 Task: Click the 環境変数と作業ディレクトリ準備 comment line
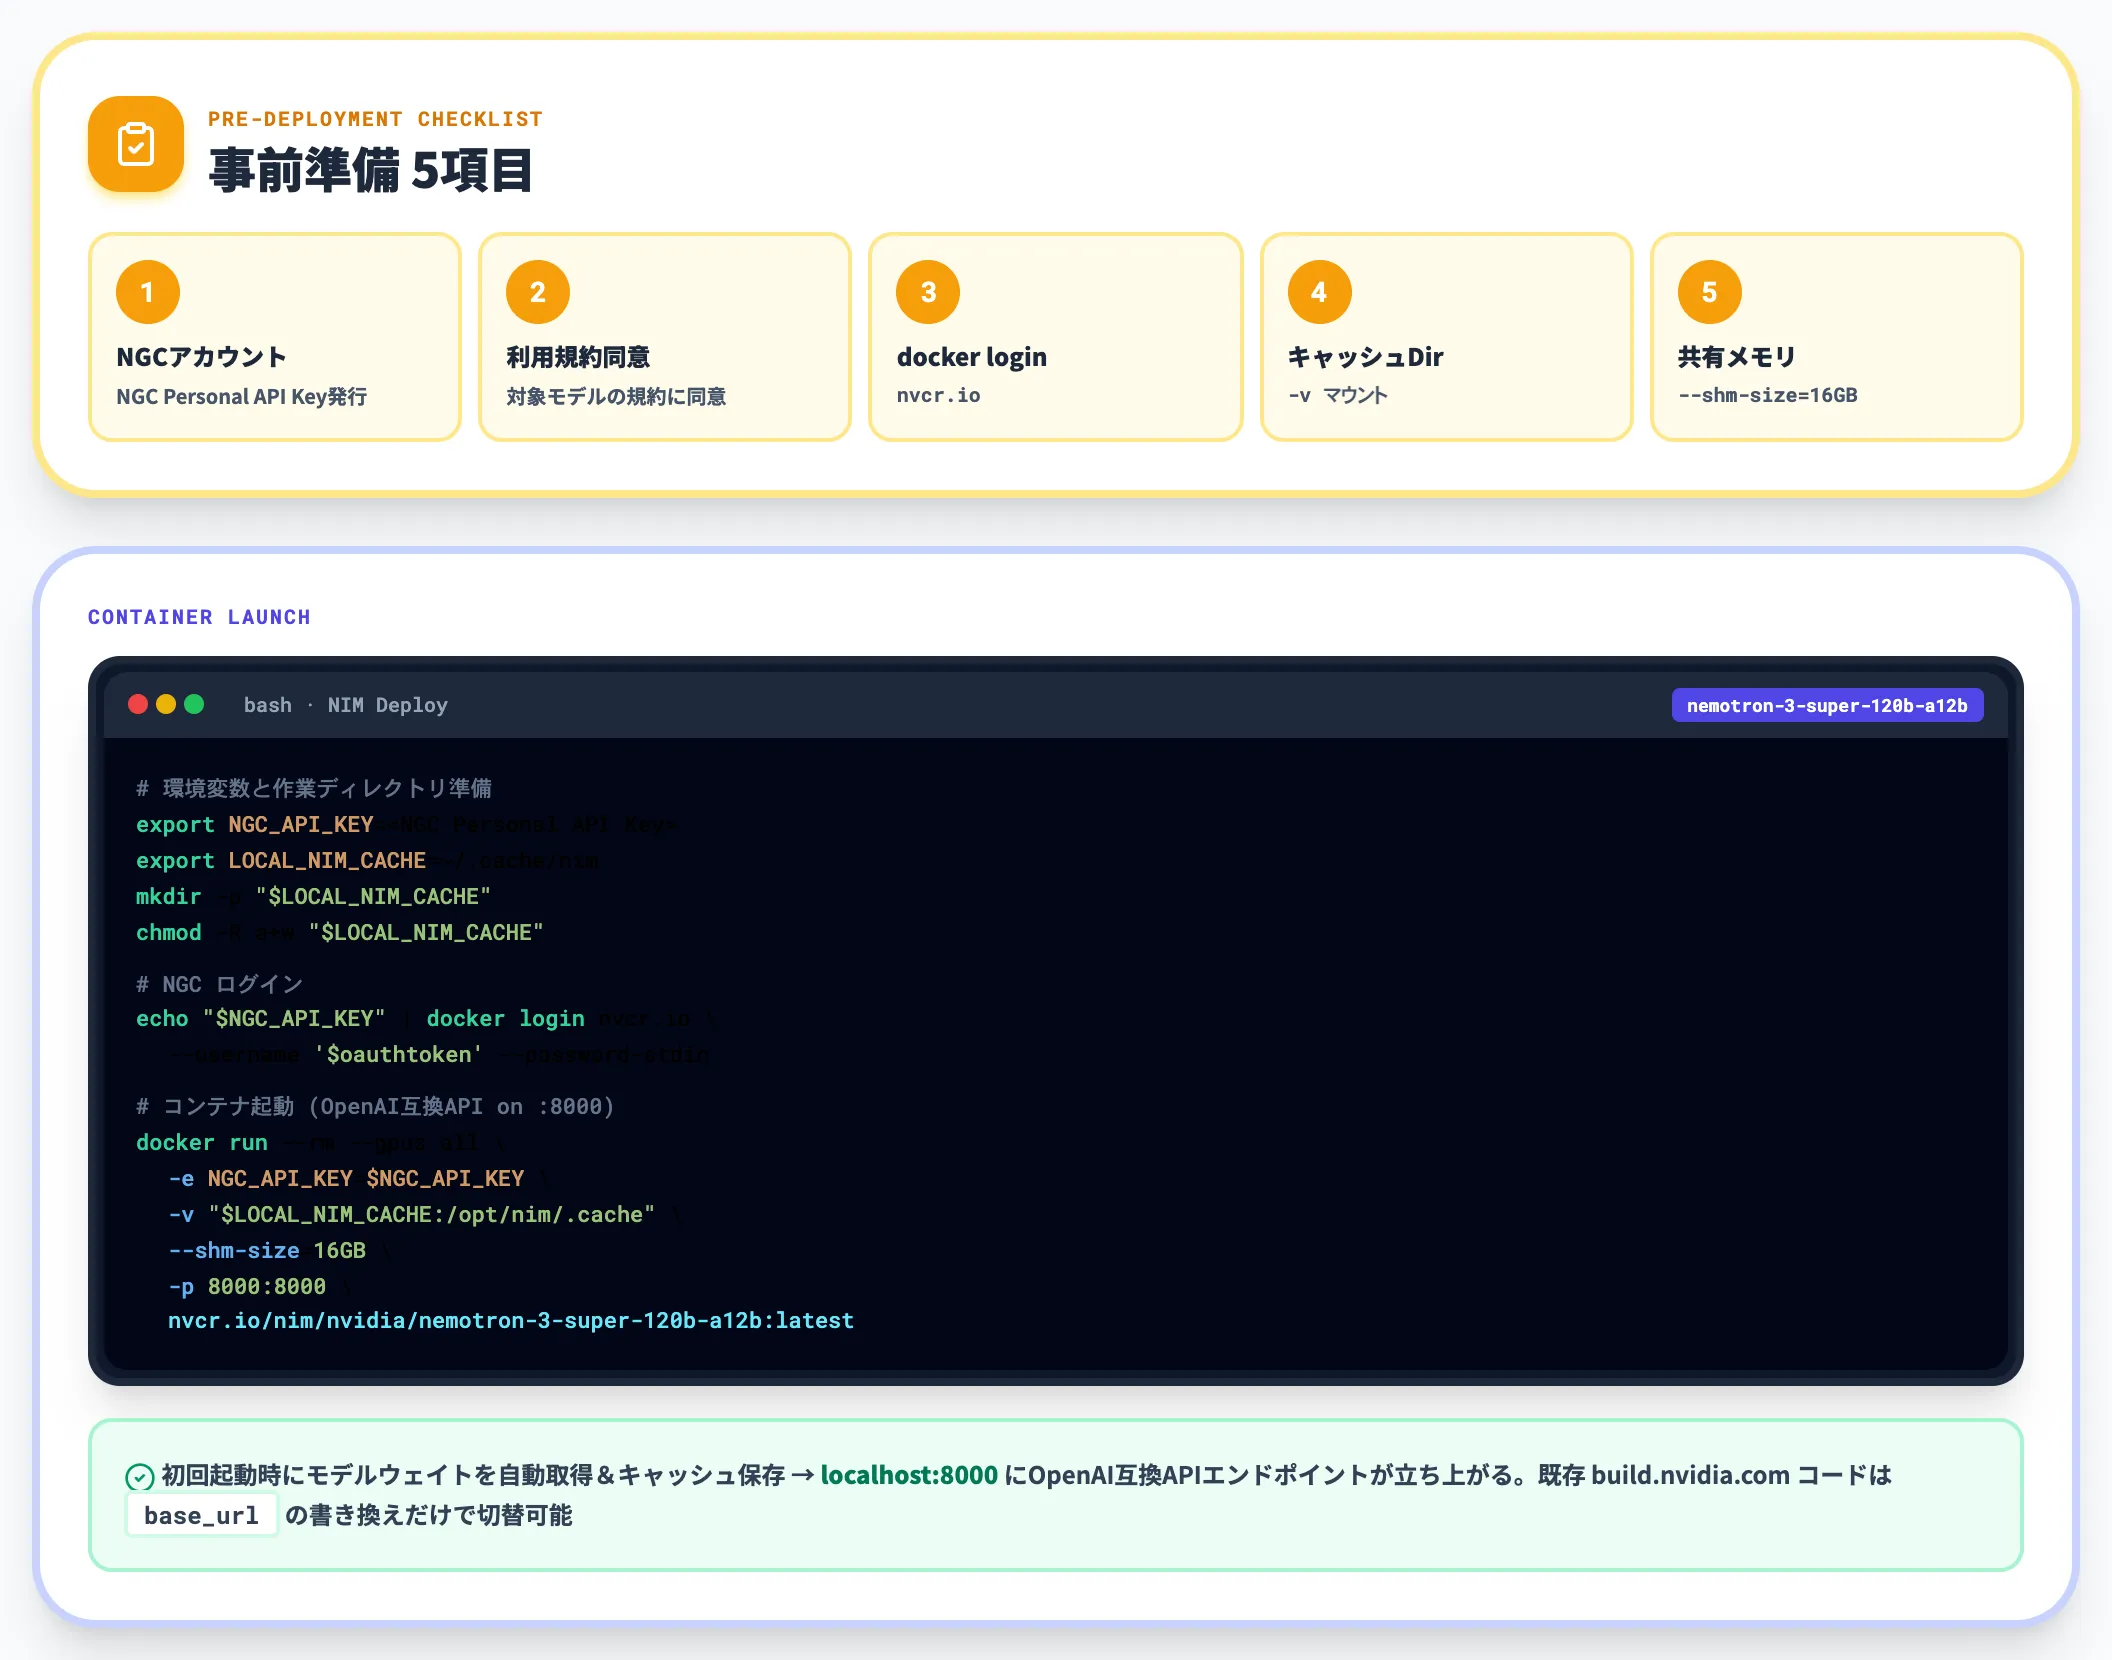tap(314, 788)
